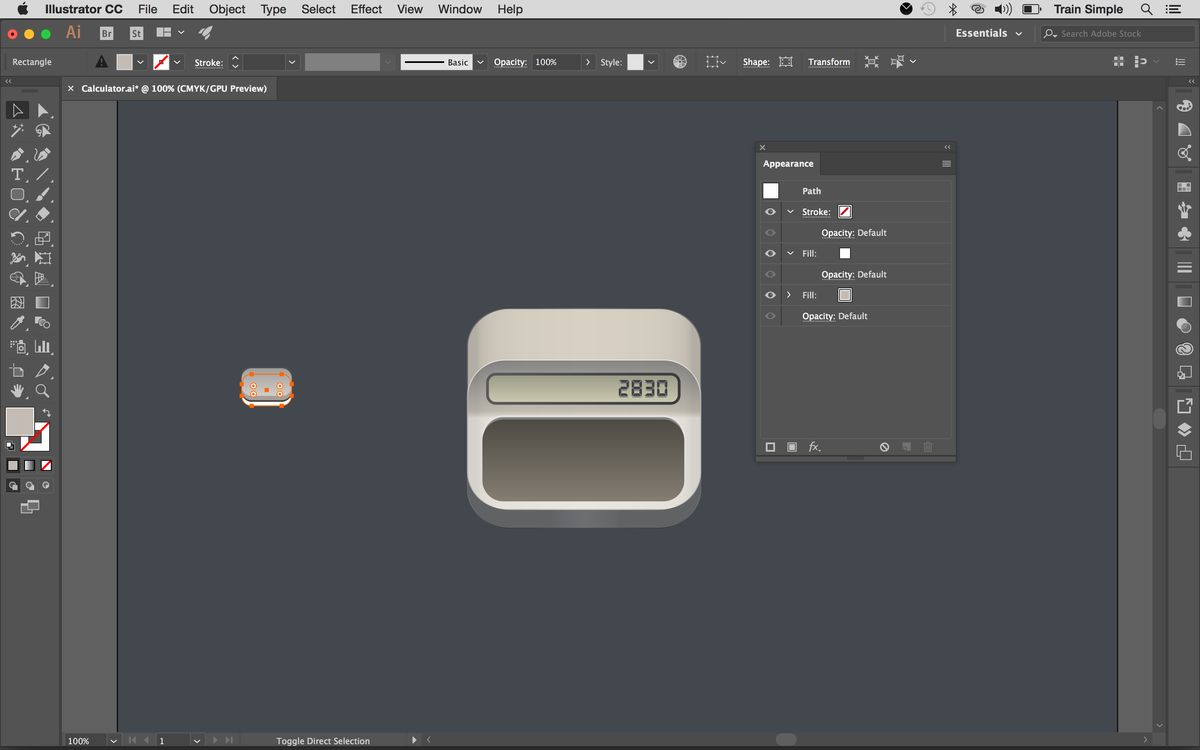
Task: Open the Essentials workspace dropdown
Action: (x=988, y=32)
